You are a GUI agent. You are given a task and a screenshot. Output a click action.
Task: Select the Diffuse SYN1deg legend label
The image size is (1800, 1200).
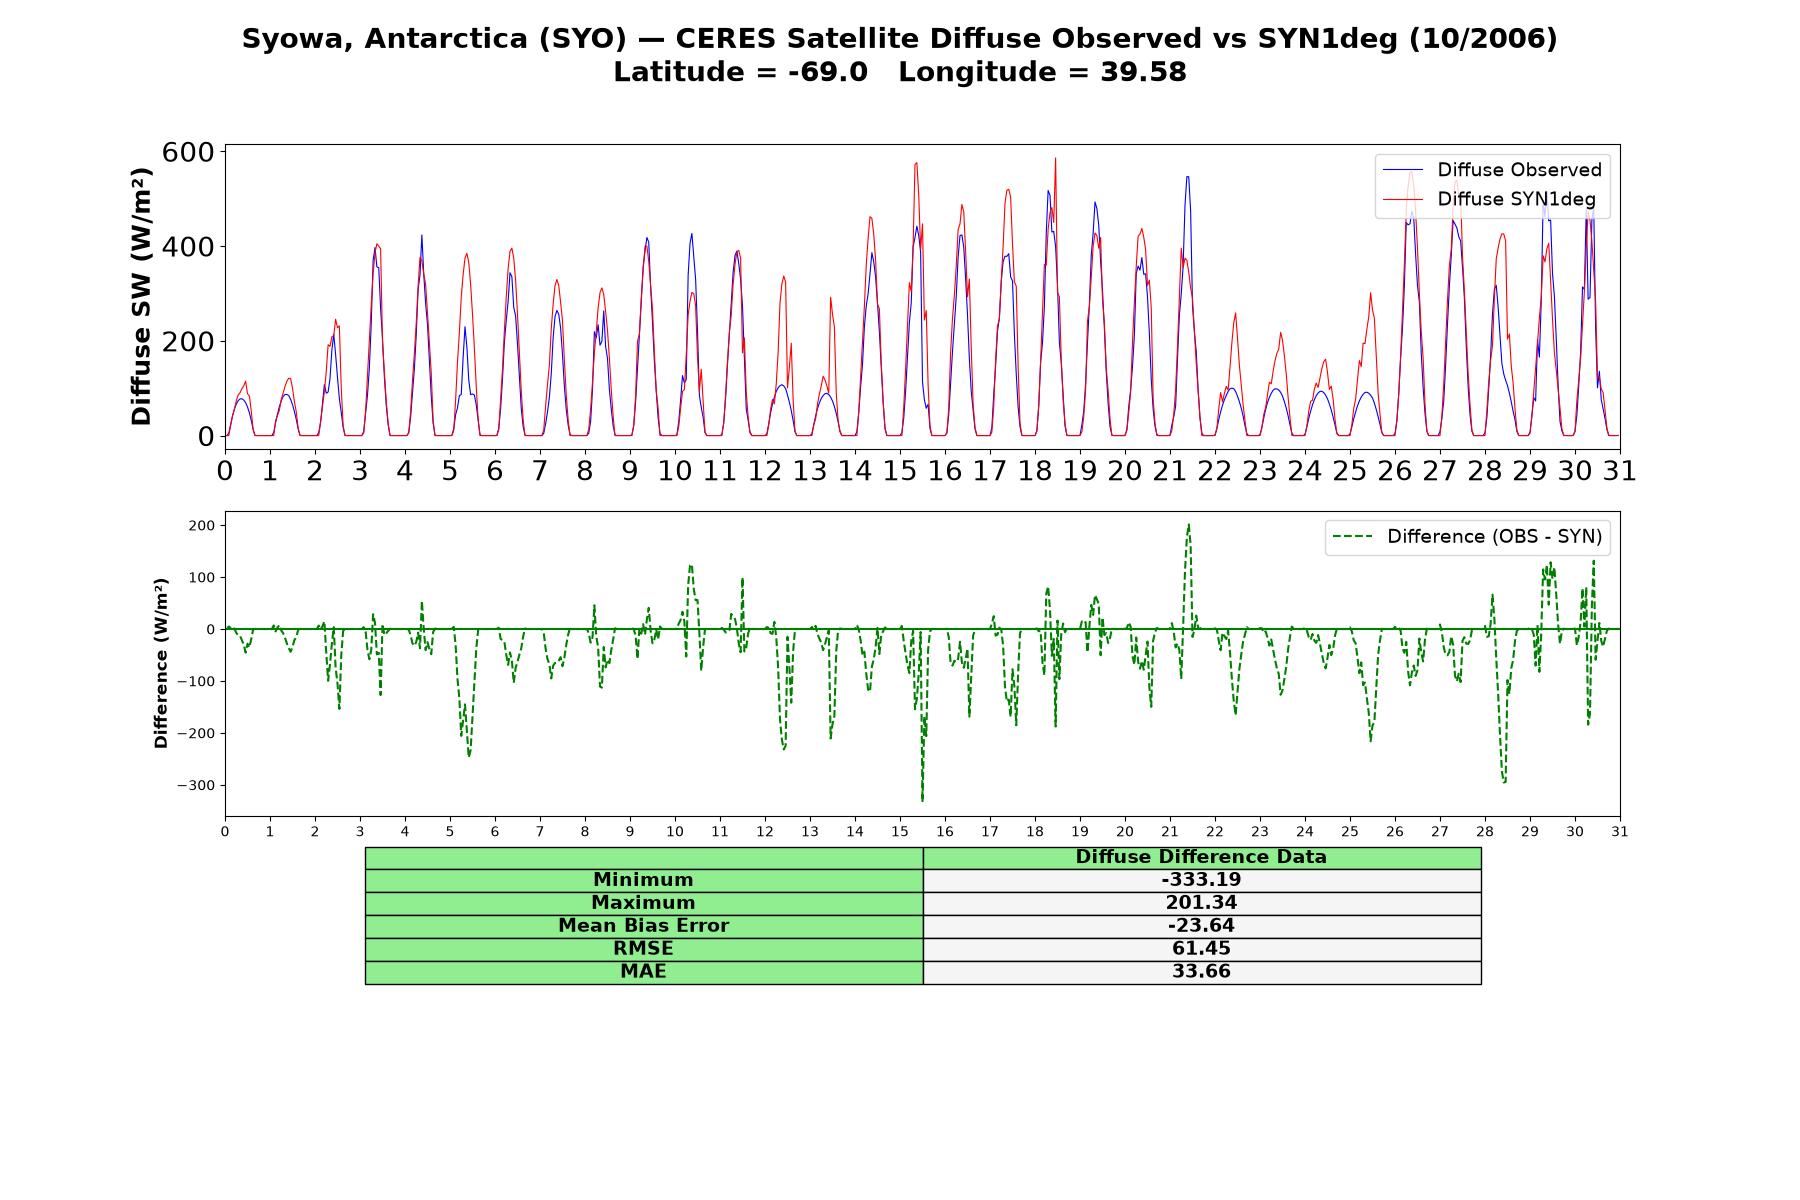click(x=1517, y=199)
